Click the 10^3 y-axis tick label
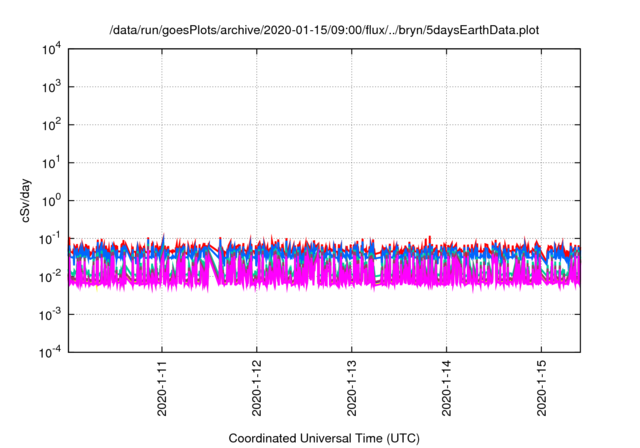Viewport: 640px width, 448px height. pos(51,87)
